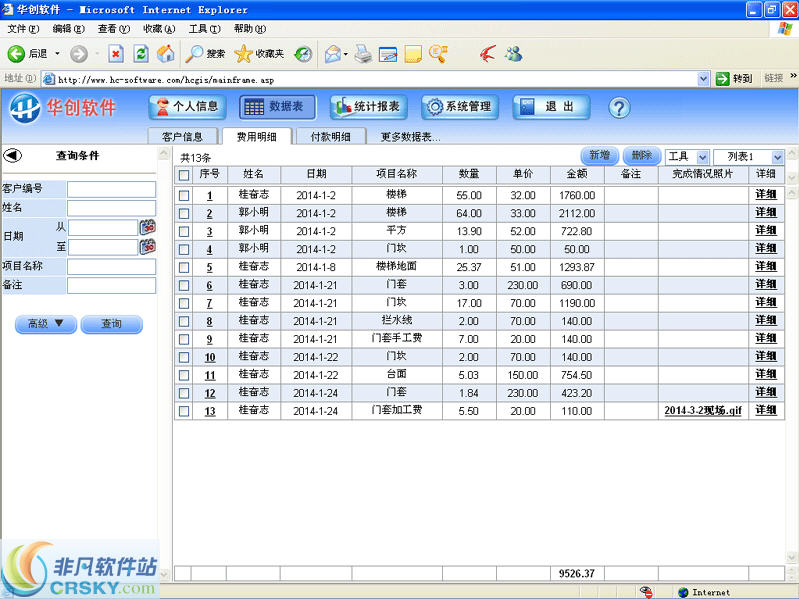Viewport: 799px width, 599px height.
Task: Open the 更多数据表... menu
Action: point(410,137)
